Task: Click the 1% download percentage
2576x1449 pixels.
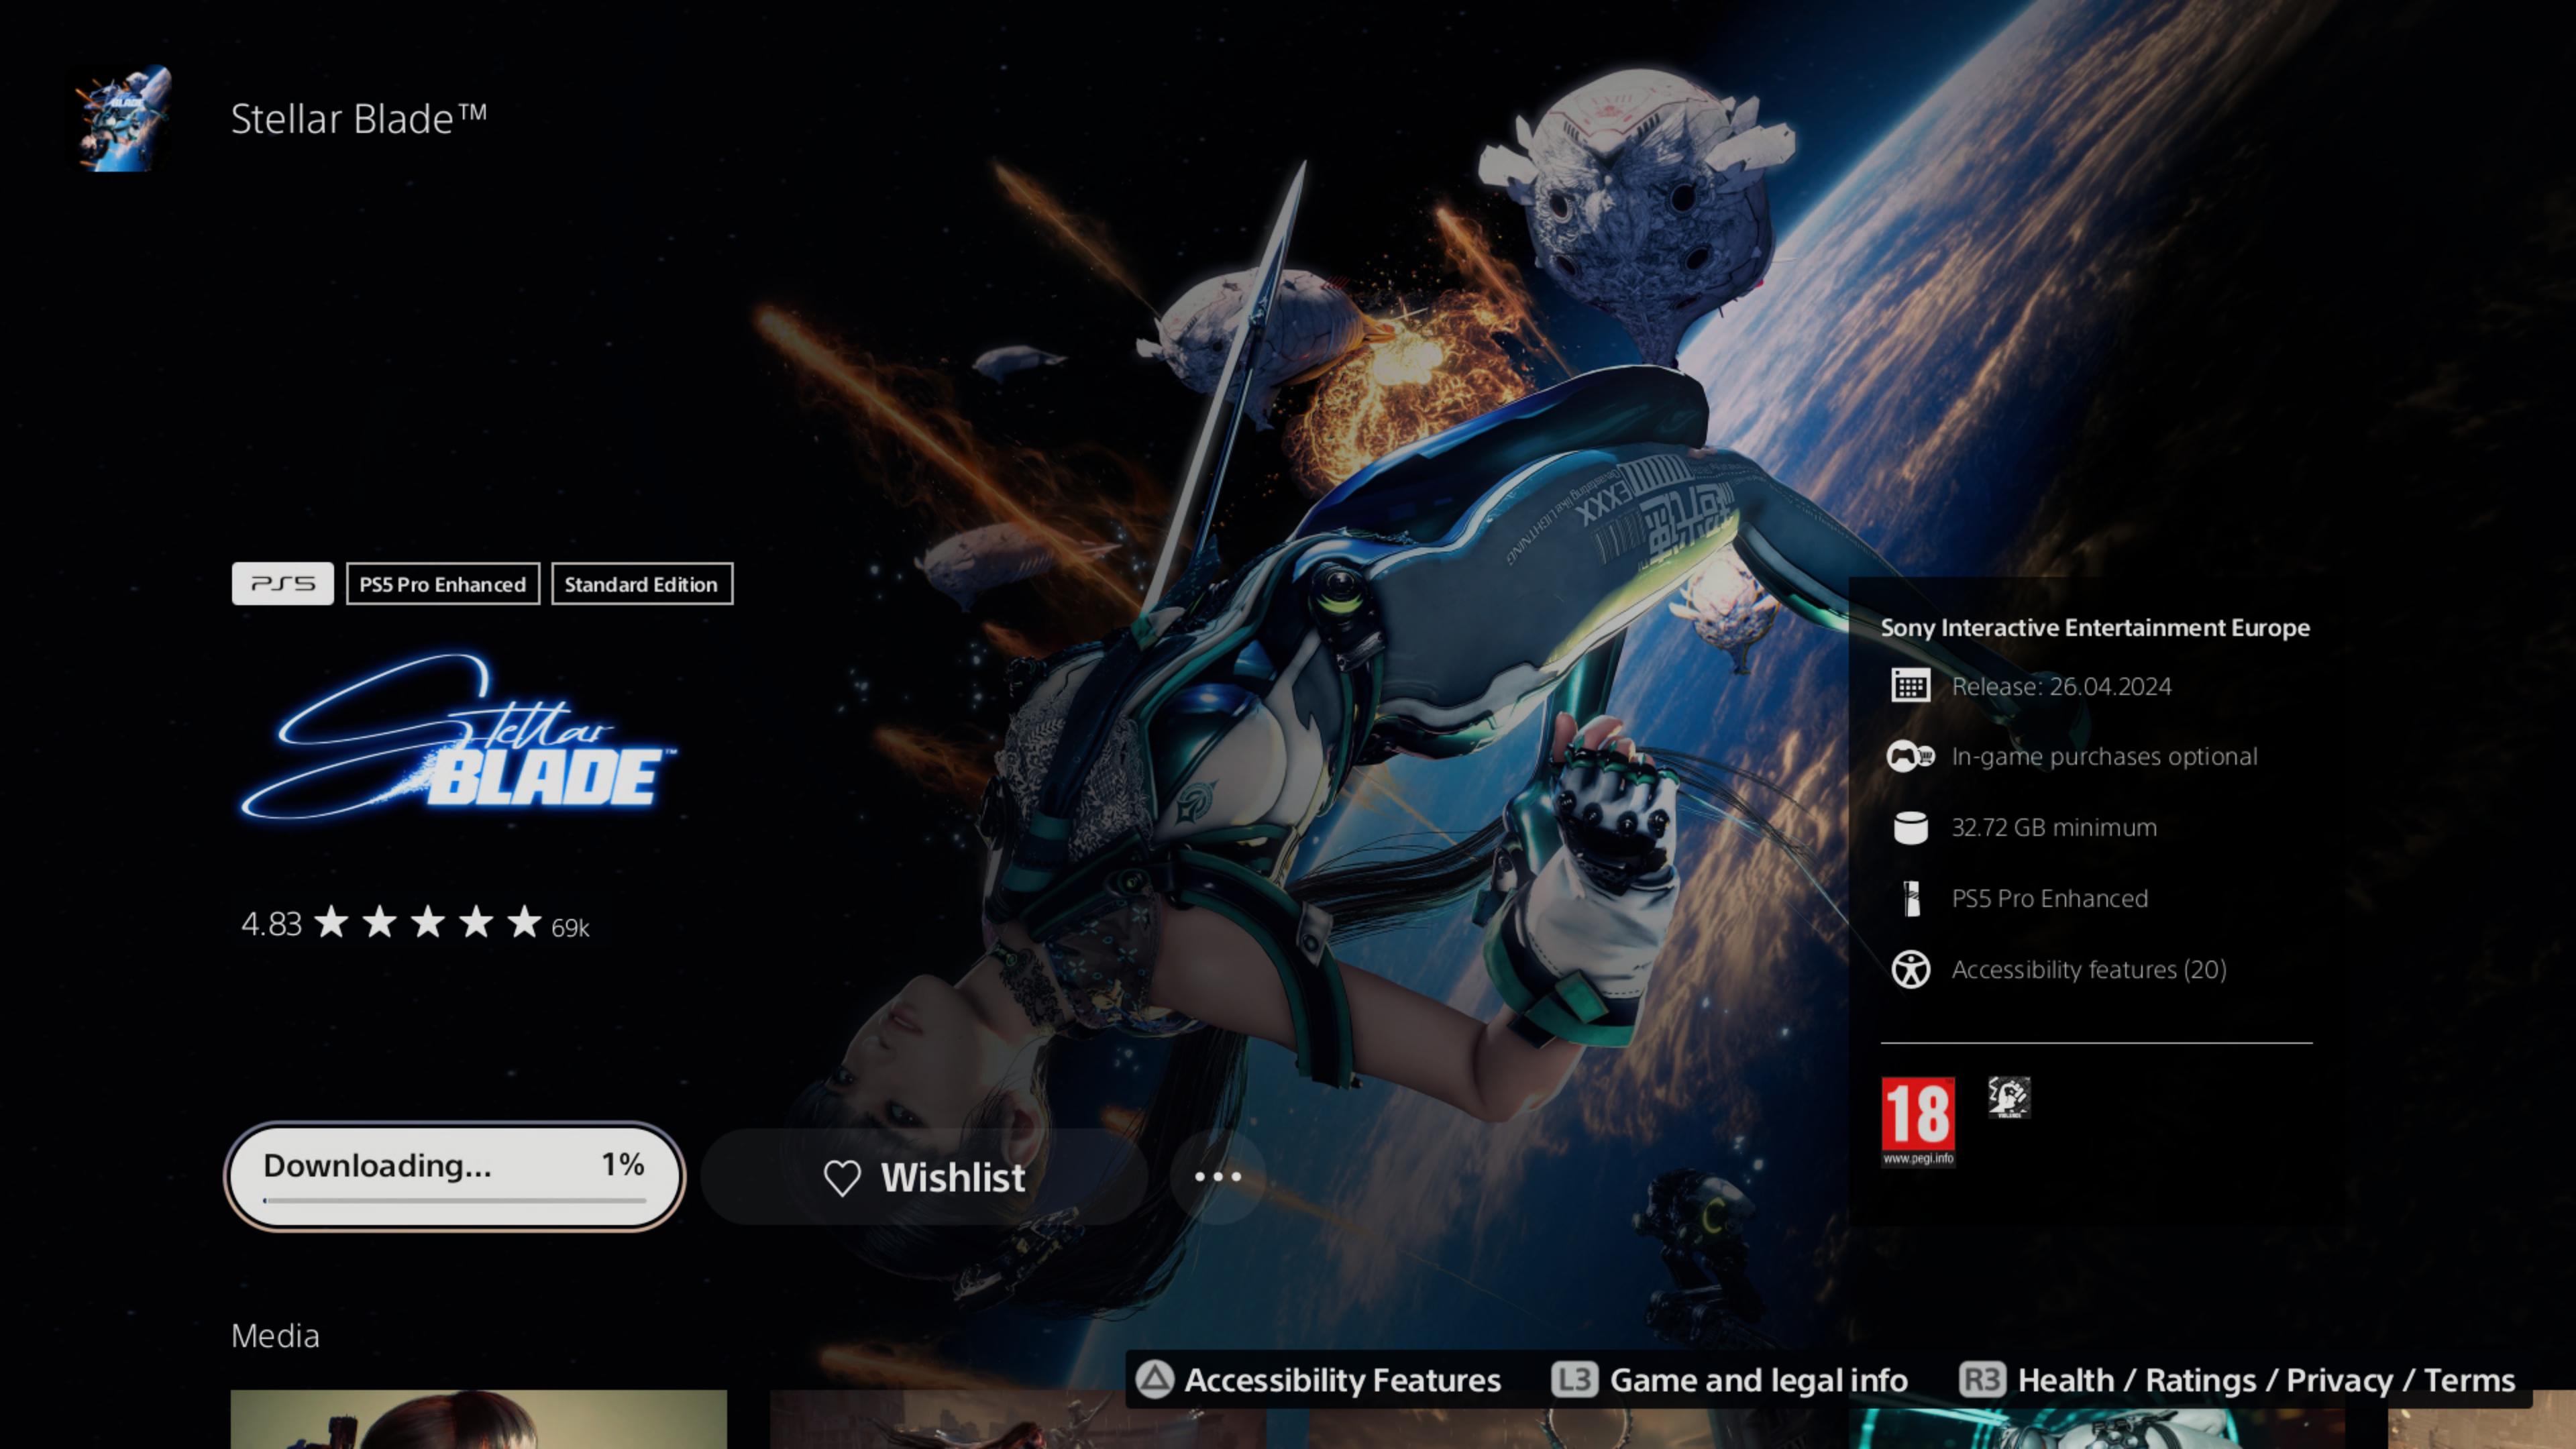Action: coord(622,1164)
